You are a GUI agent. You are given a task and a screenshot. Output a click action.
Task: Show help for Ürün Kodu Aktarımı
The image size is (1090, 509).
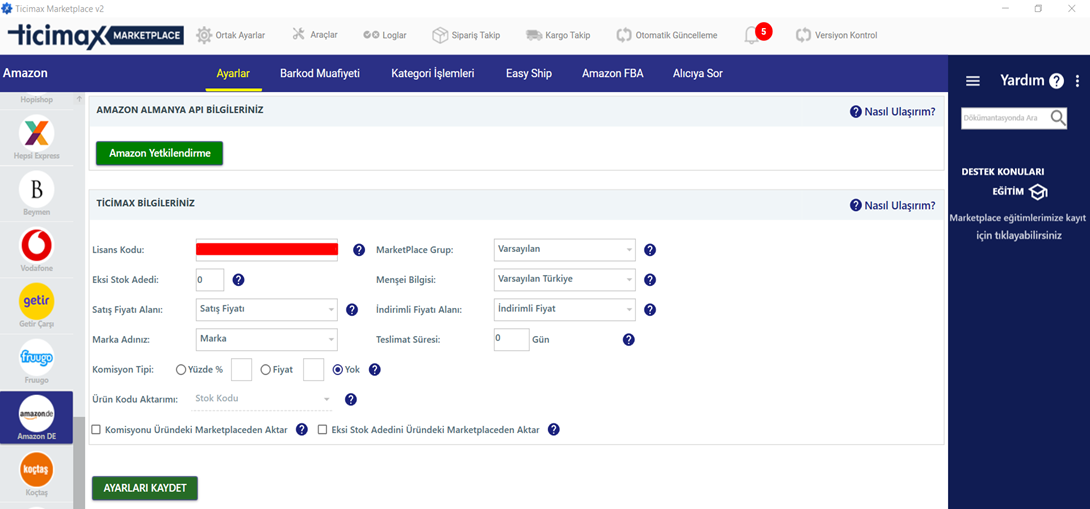coord(350,399)
